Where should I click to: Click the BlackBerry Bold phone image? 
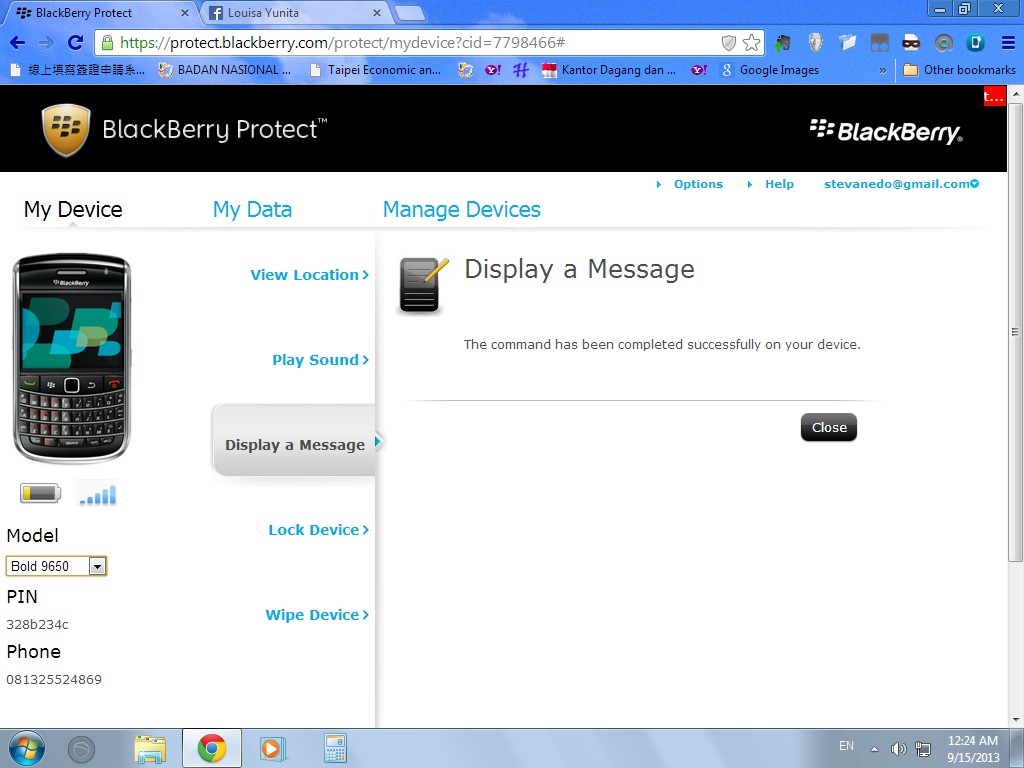[x=72, y=358]
